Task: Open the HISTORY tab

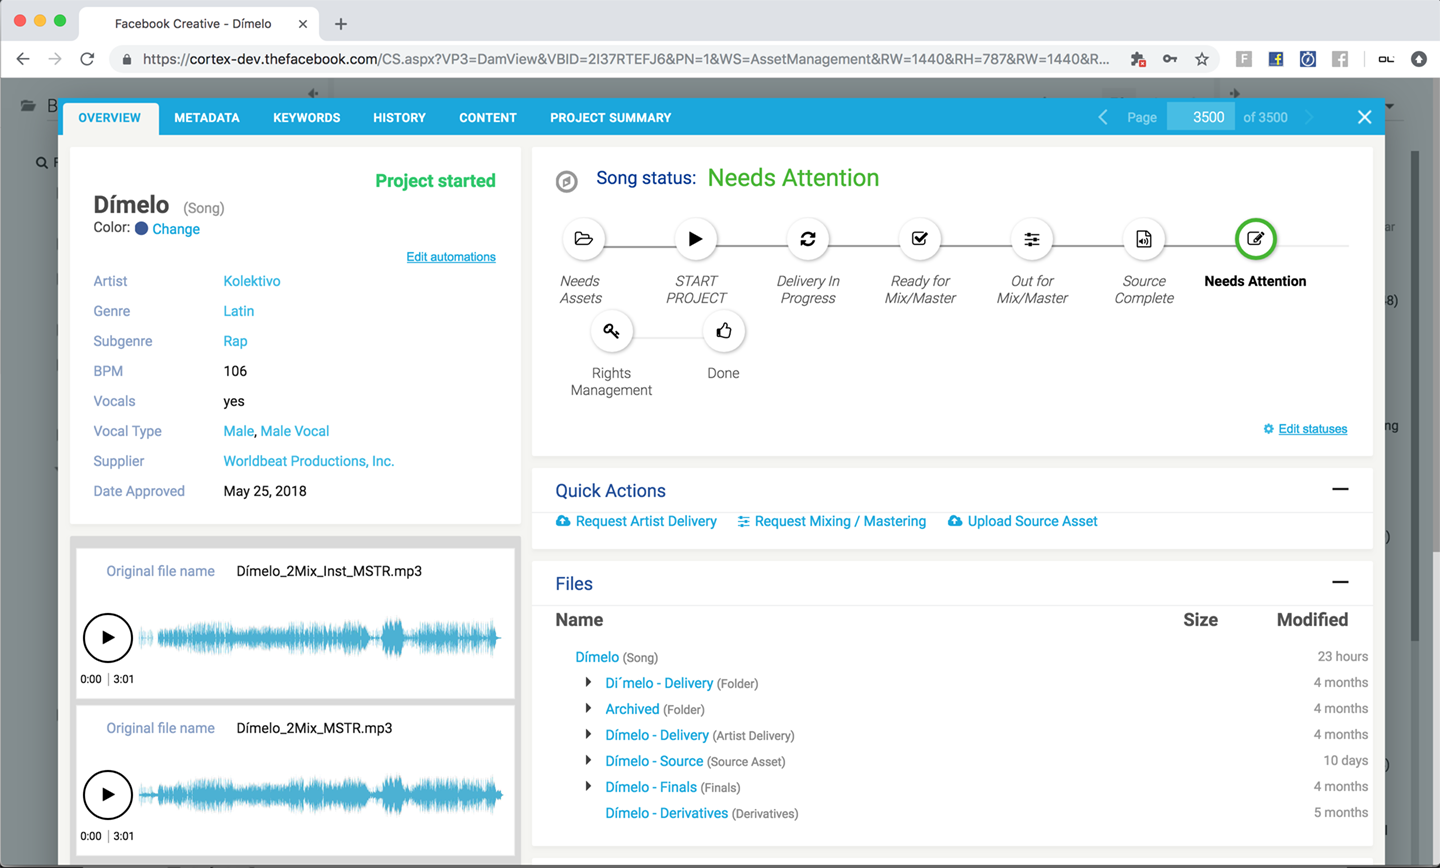Action: [x=400, y=118]
